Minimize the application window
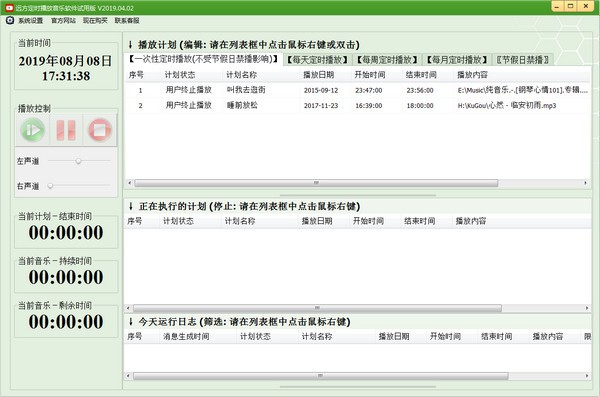600x397 pixels. [557, 6]
